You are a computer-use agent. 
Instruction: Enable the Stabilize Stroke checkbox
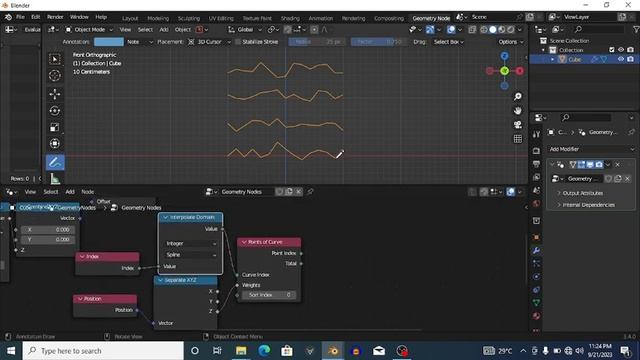click(238, 42)
